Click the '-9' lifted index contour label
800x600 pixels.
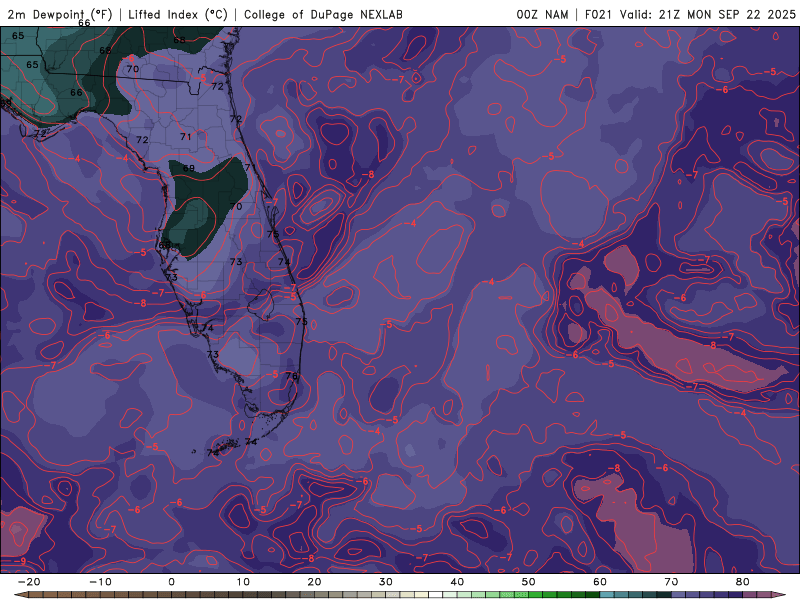tap(20, 561)
